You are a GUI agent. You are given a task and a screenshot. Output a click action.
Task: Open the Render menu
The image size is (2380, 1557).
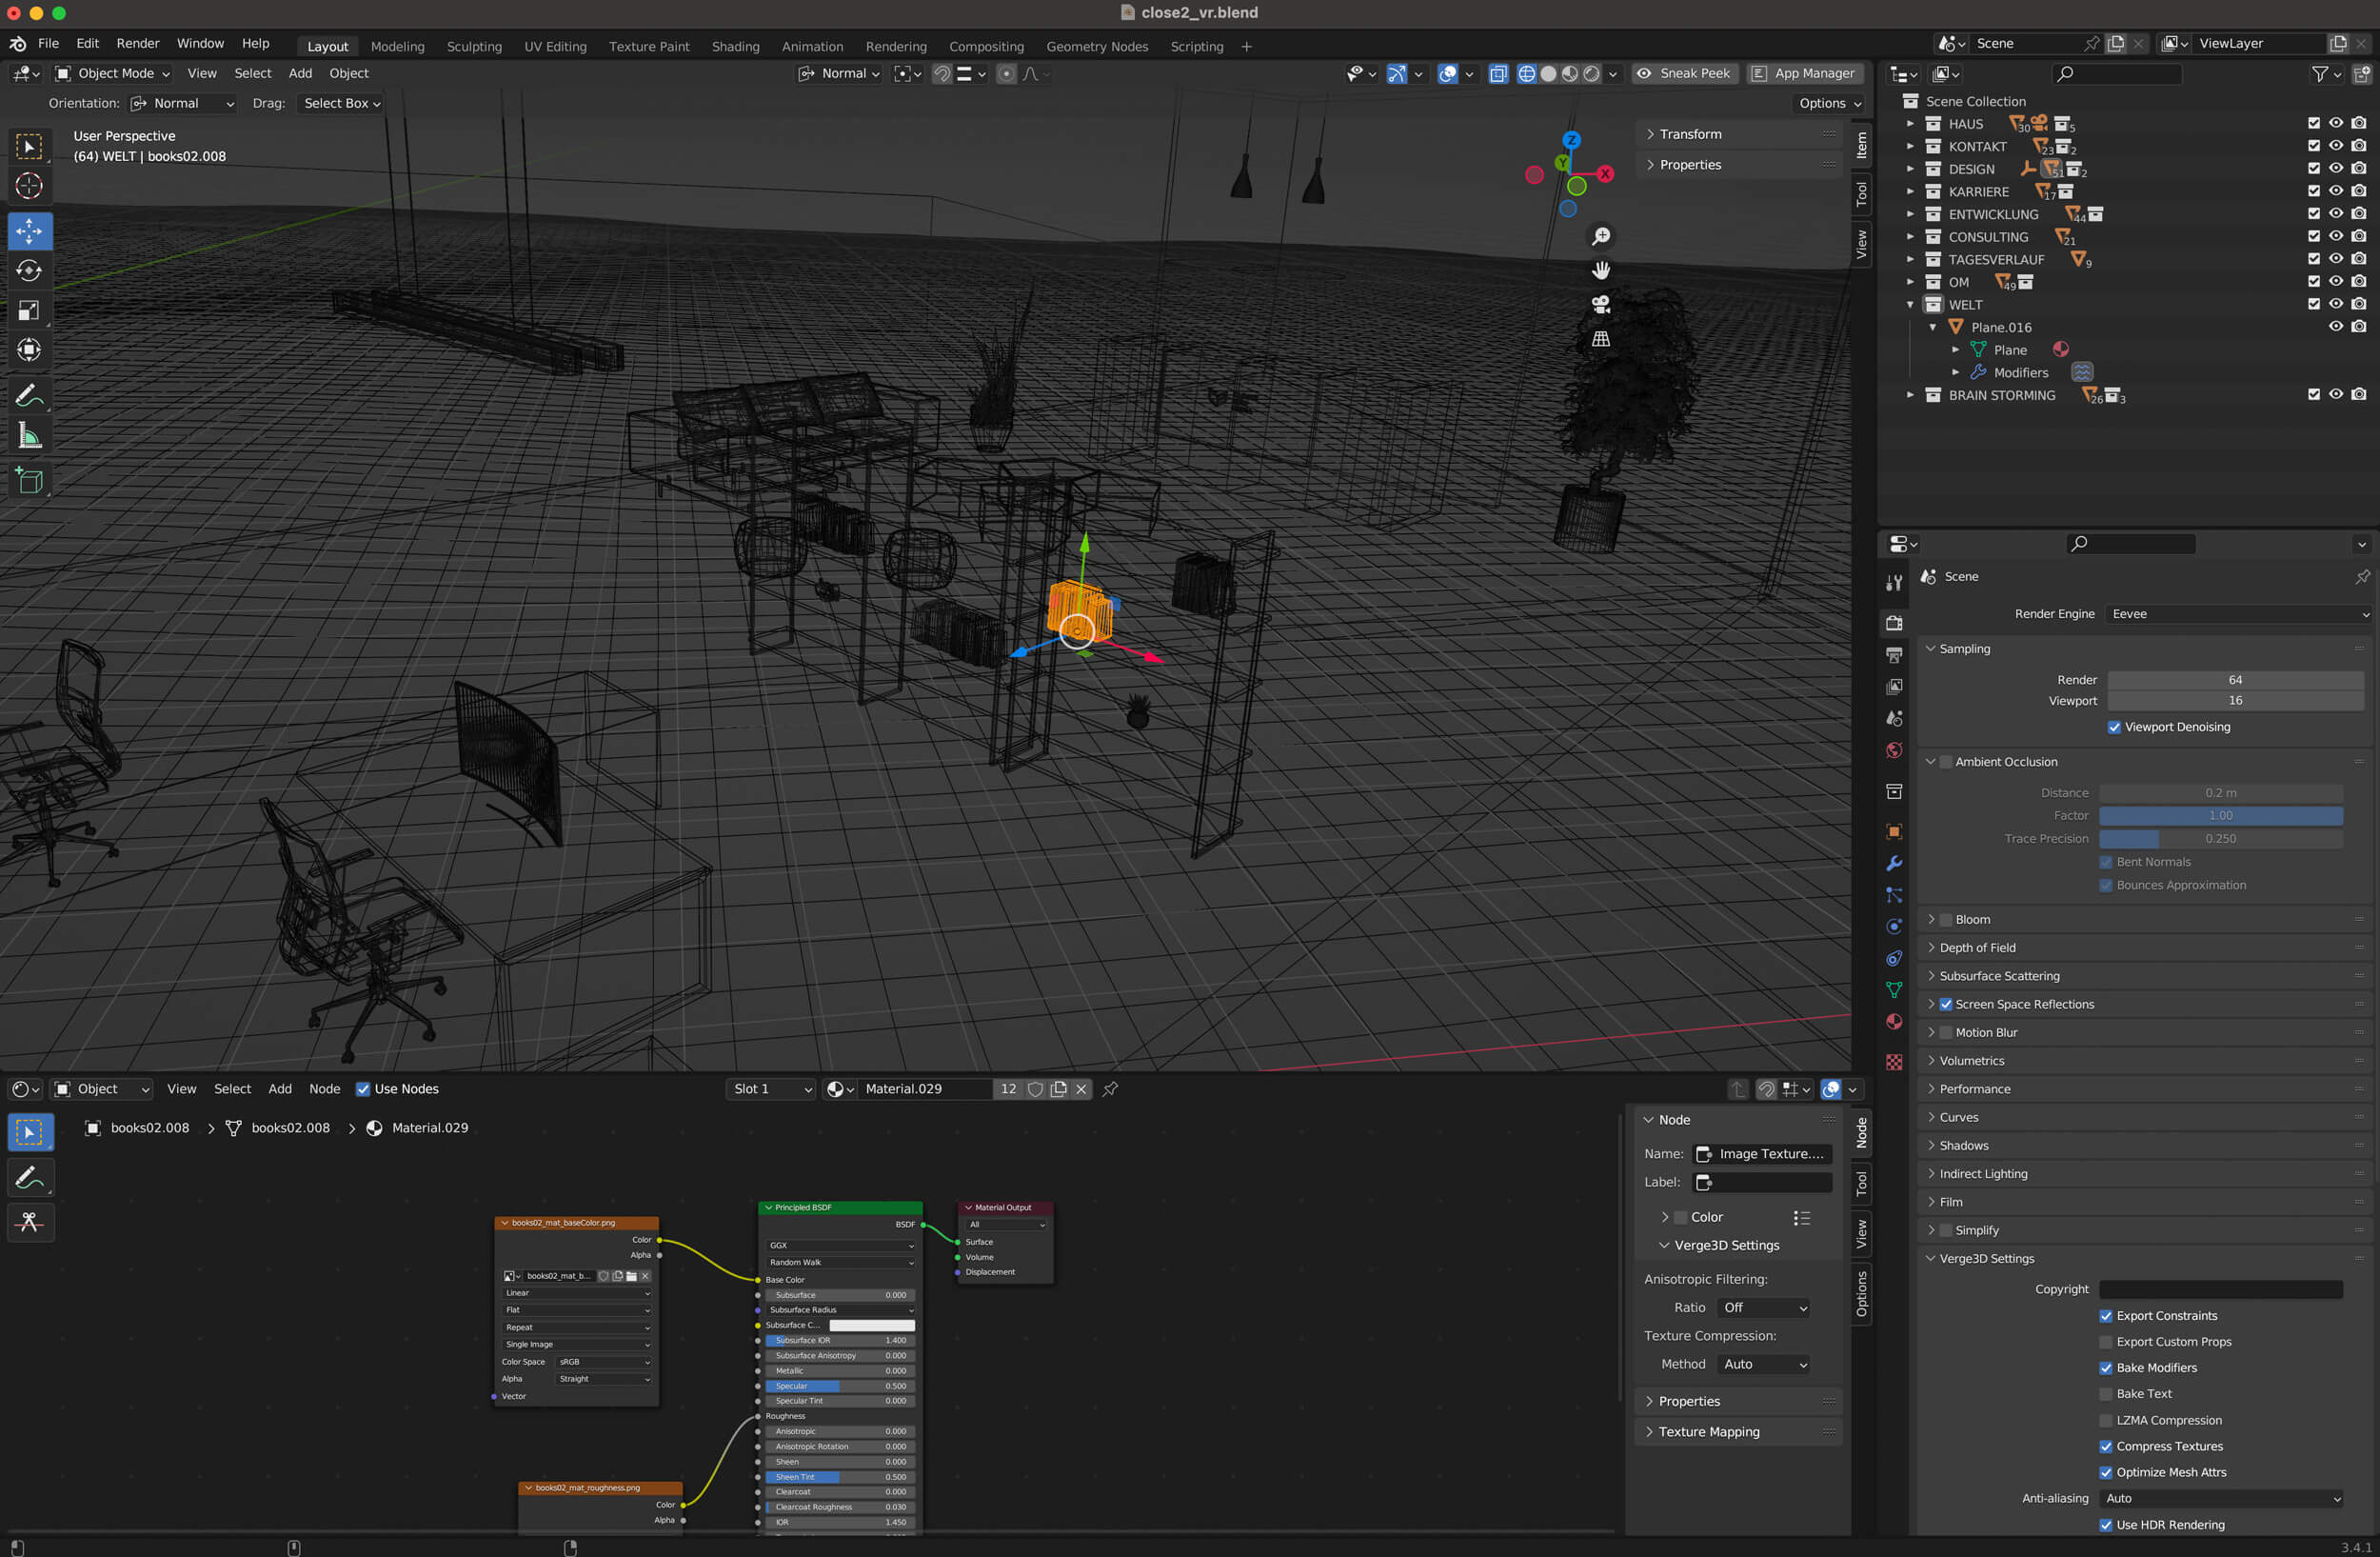[137, 43]
